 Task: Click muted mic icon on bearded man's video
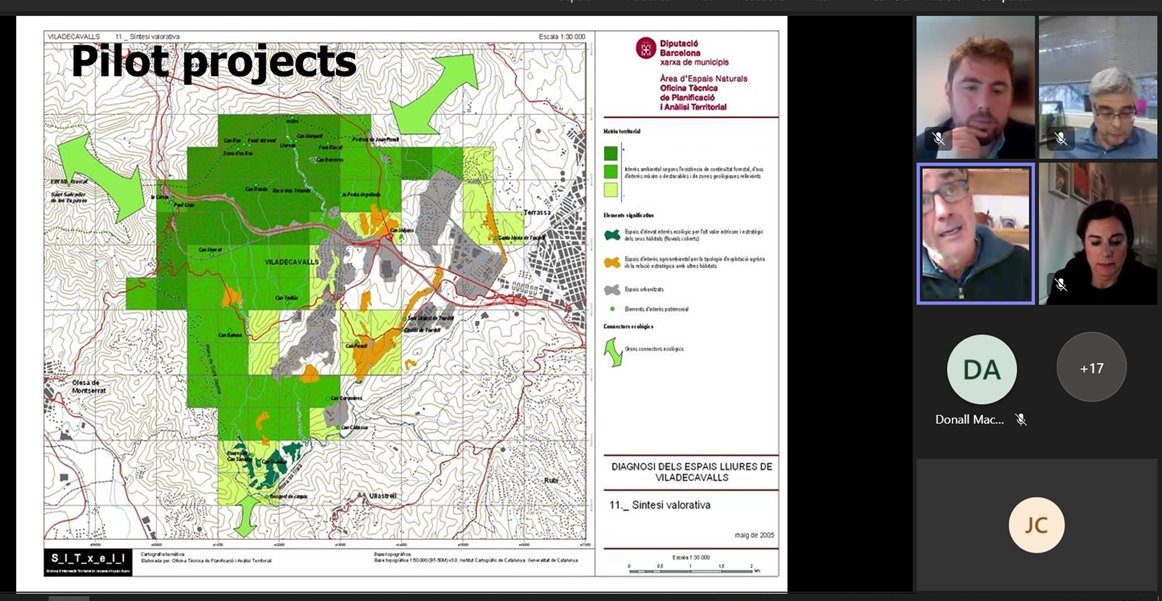pos(938,138)
